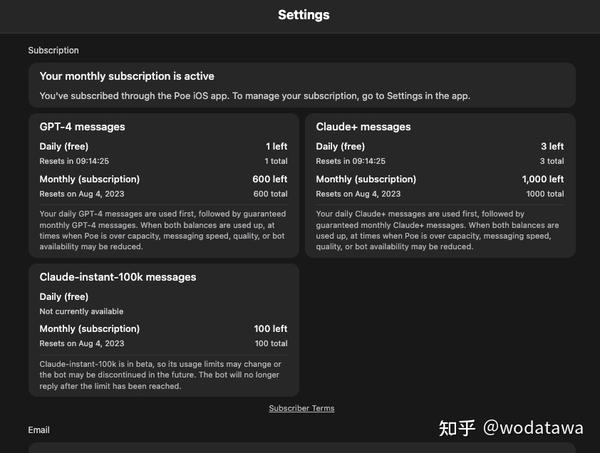Click the GPT-4 '600 left' monthly balance

click(270, 179)
